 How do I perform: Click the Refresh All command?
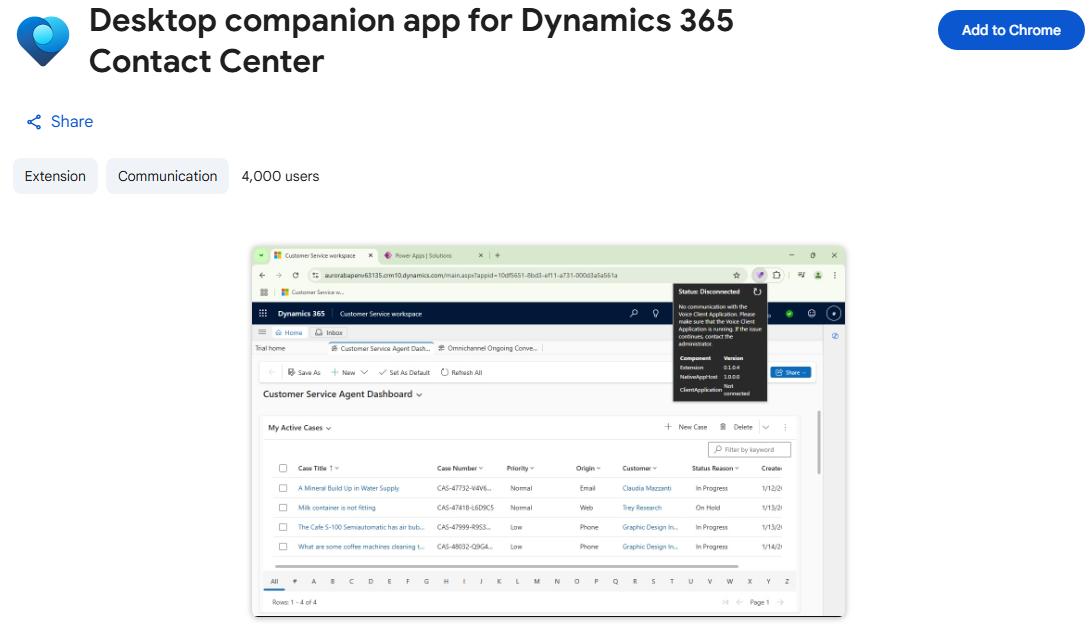(461, 372)
